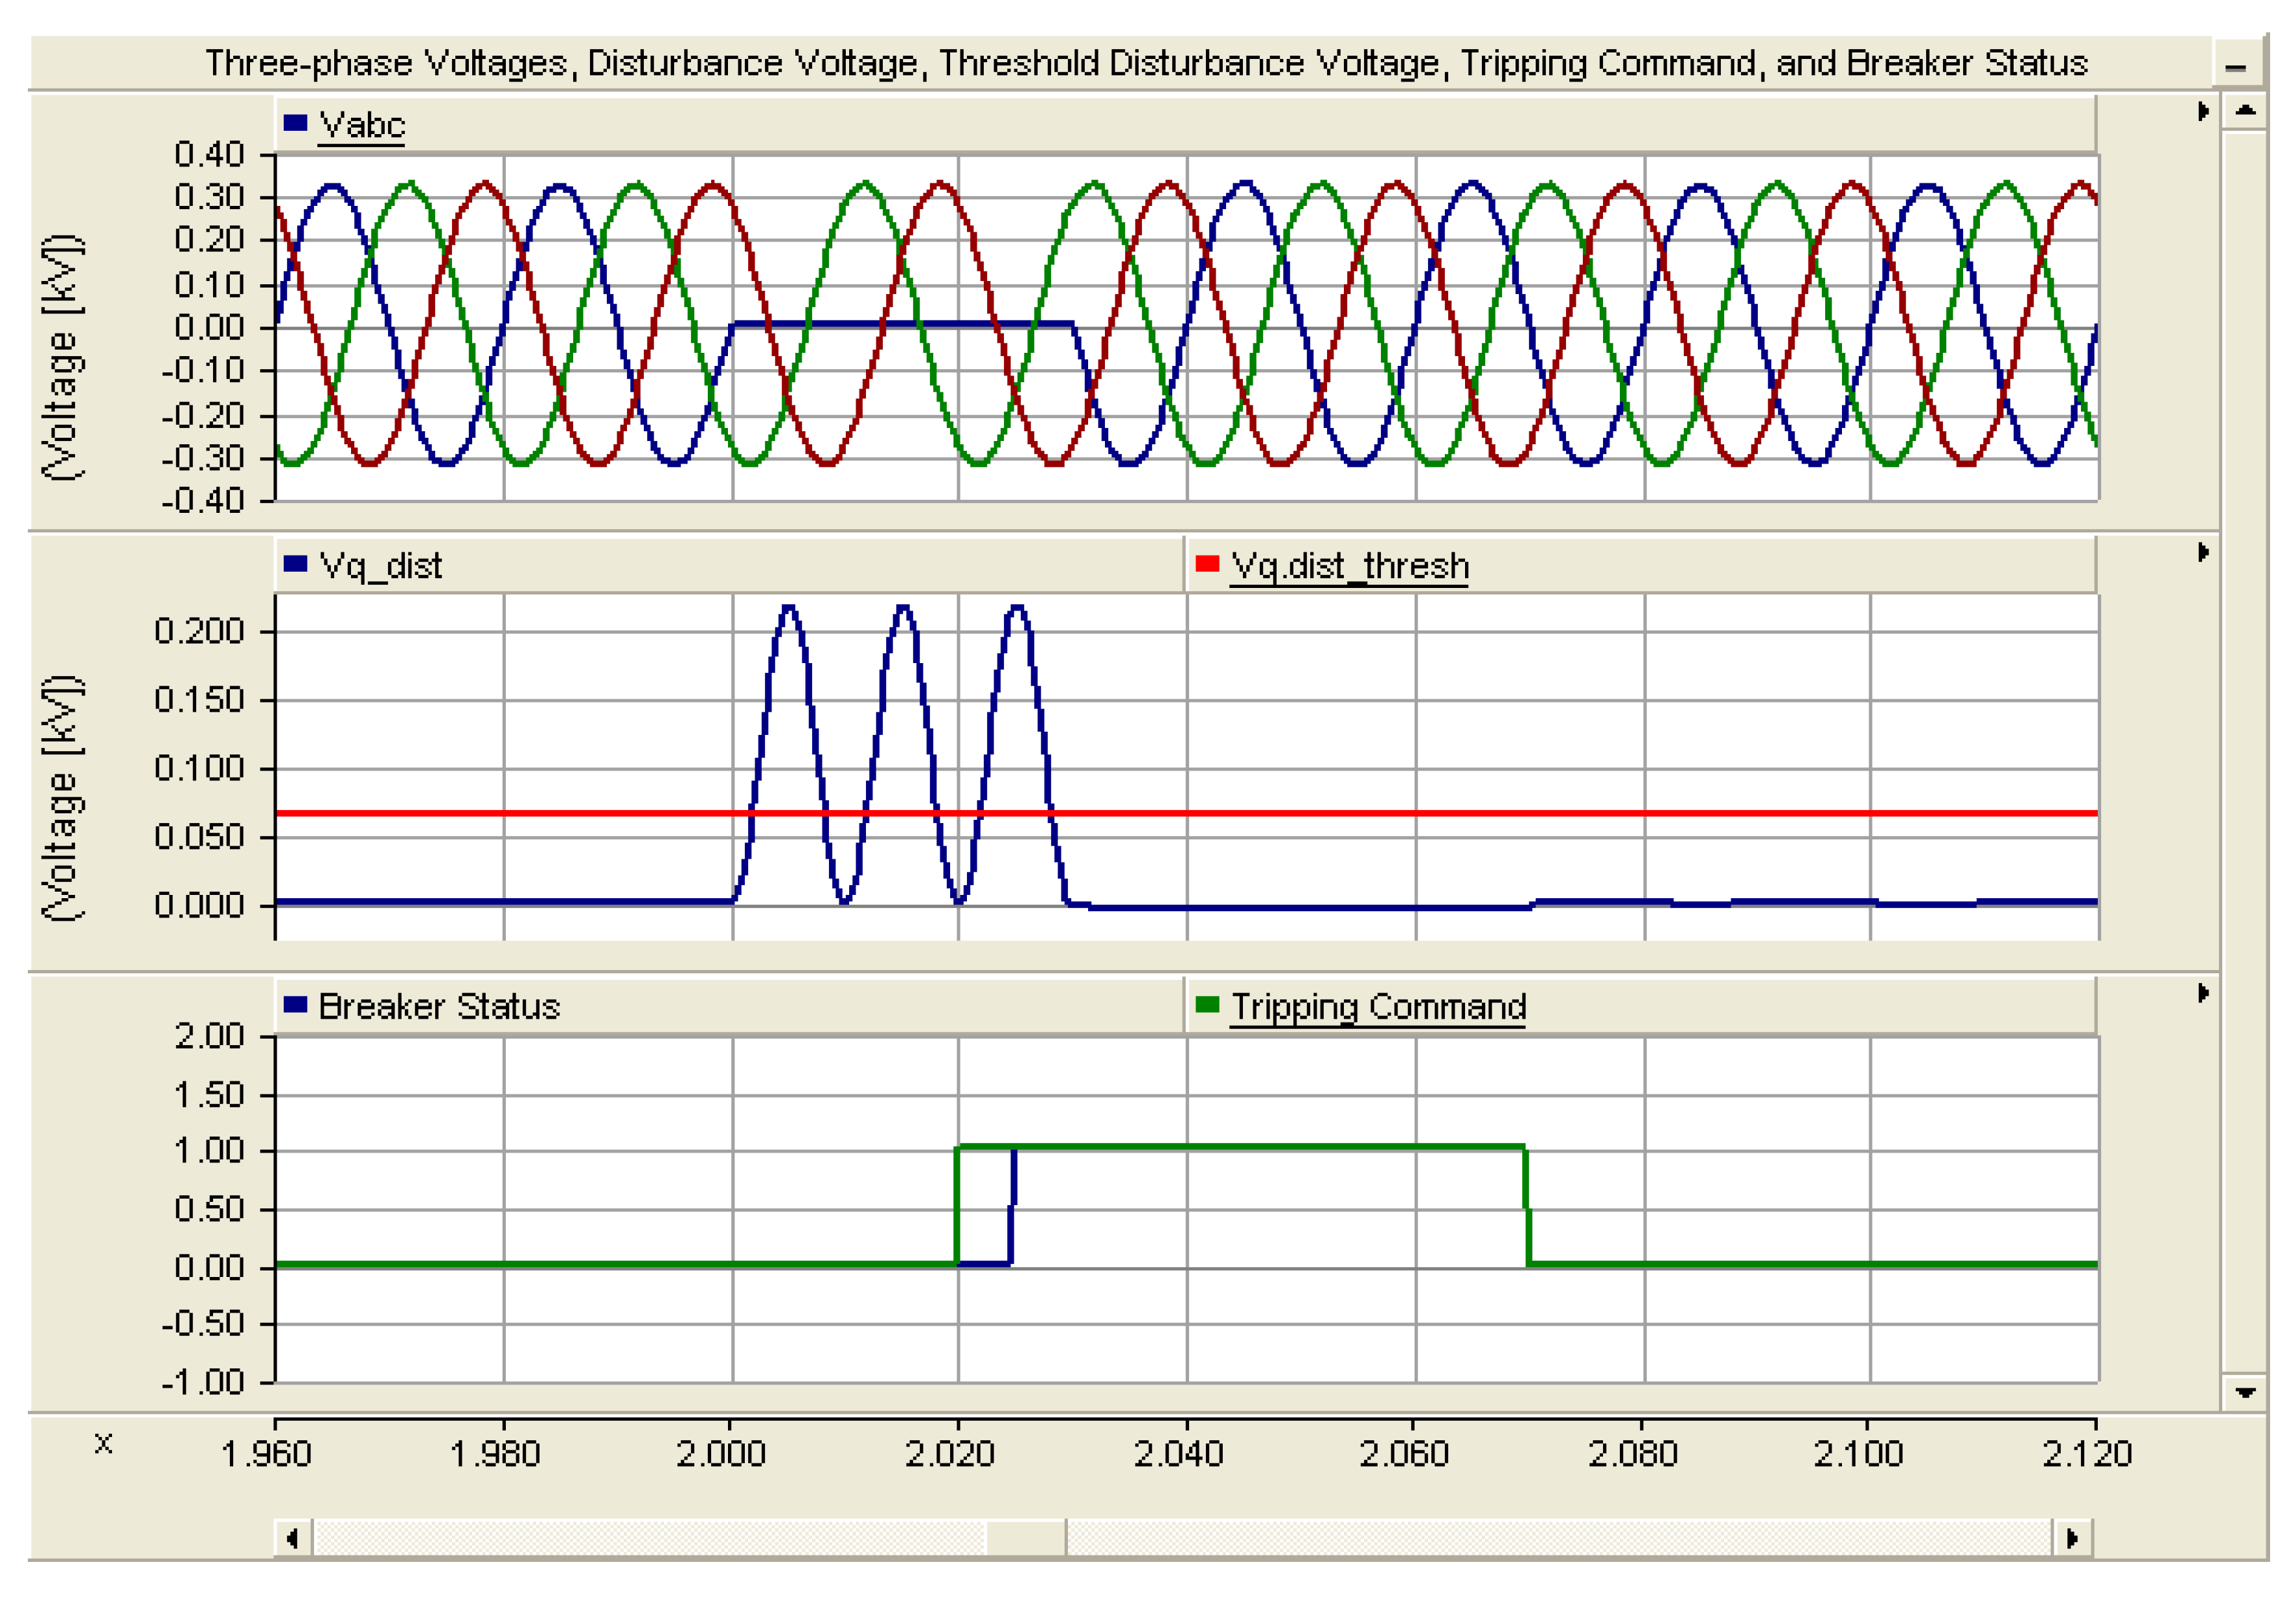Select the Breaker Status curve label
Screen dimensions: 2296x1615
point(439,1006)
